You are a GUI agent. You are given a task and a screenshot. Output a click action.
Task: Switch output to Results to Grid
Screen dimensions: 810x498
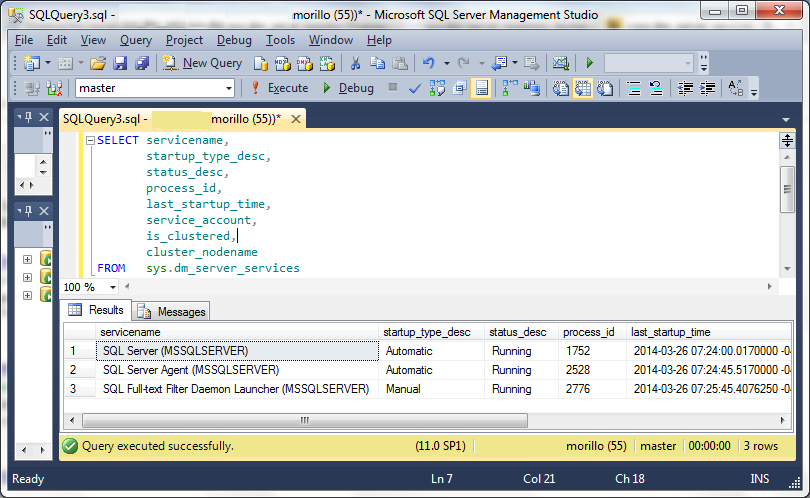click(x=583, y=88)
